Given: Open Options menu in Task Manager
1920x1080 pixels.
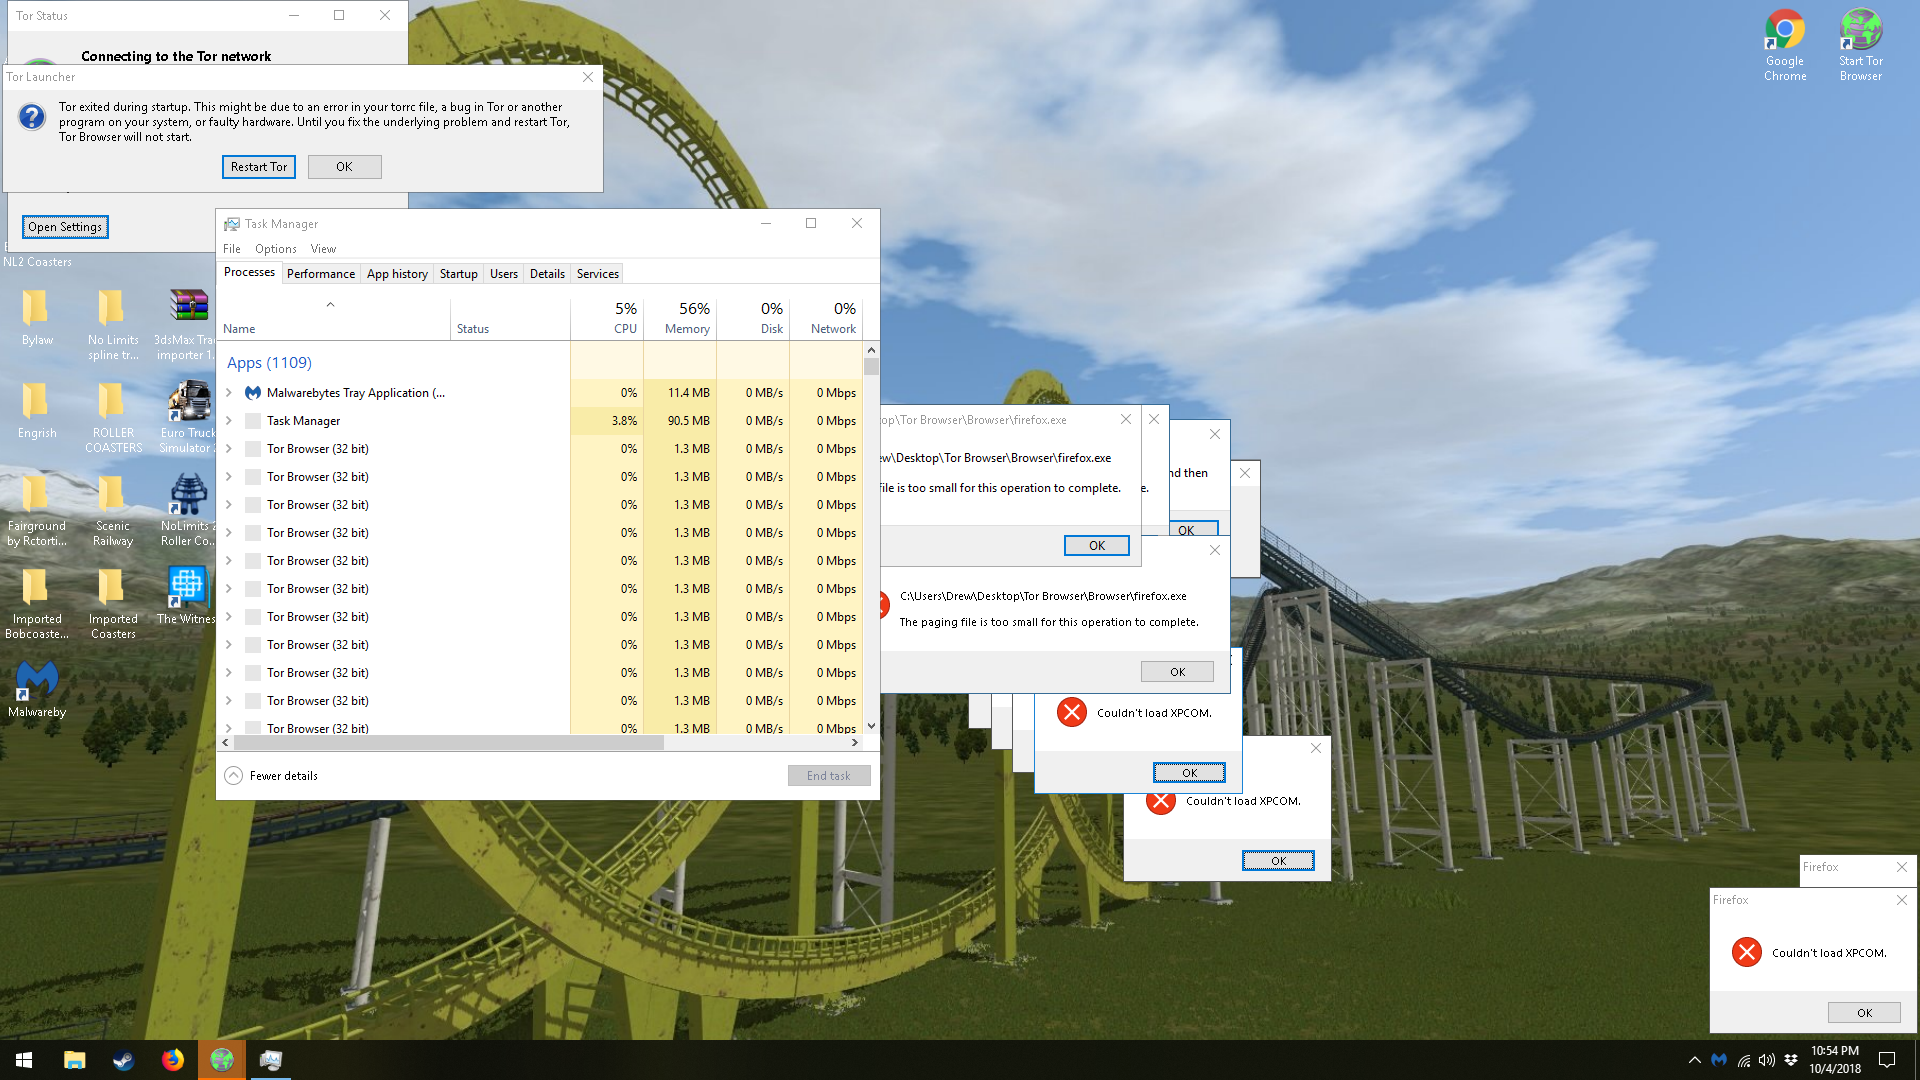Looking at the screenshot, I should [275, 249].
